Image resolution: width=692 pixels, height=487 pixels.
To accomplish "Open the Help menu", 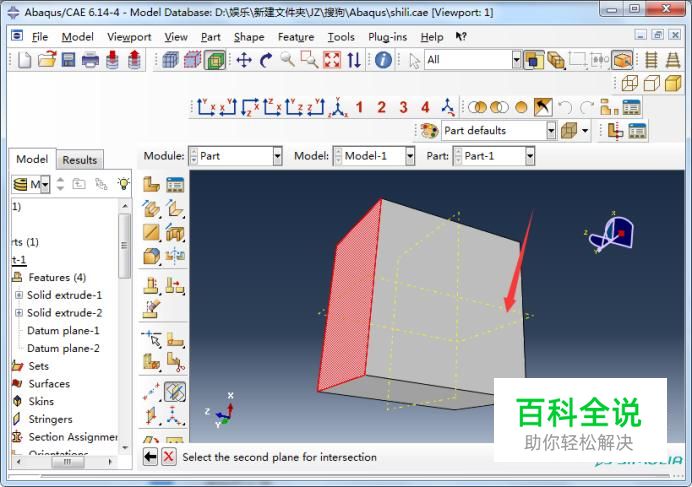I will (432, 37).
